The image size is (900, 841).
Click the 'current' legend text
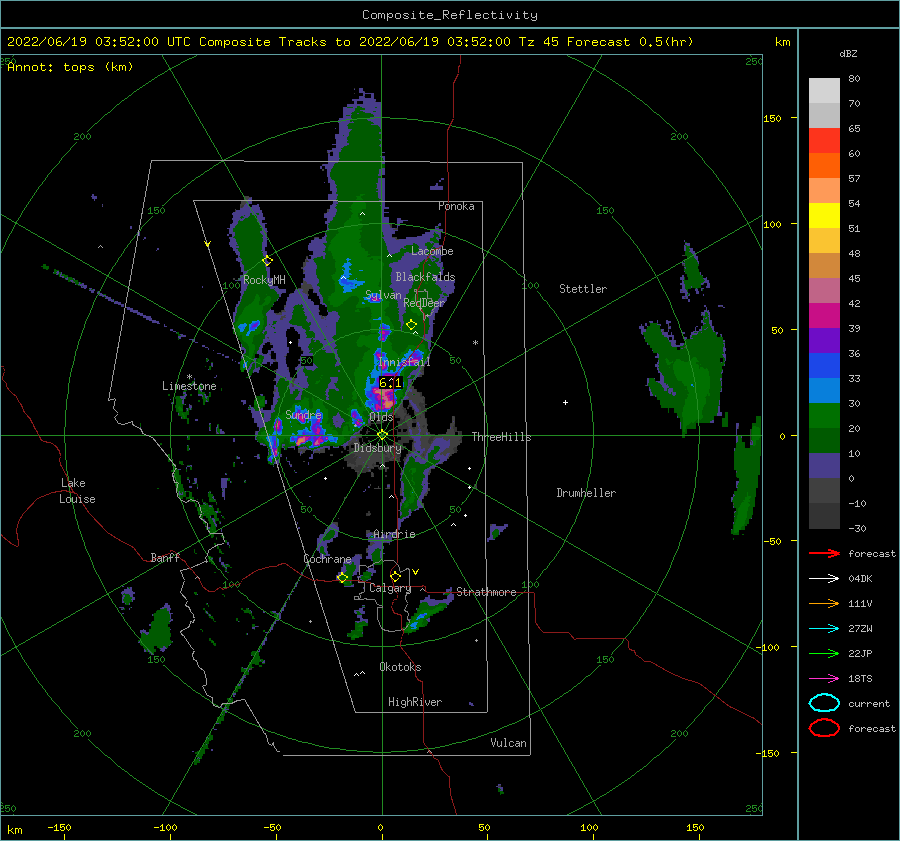[869, 704]
